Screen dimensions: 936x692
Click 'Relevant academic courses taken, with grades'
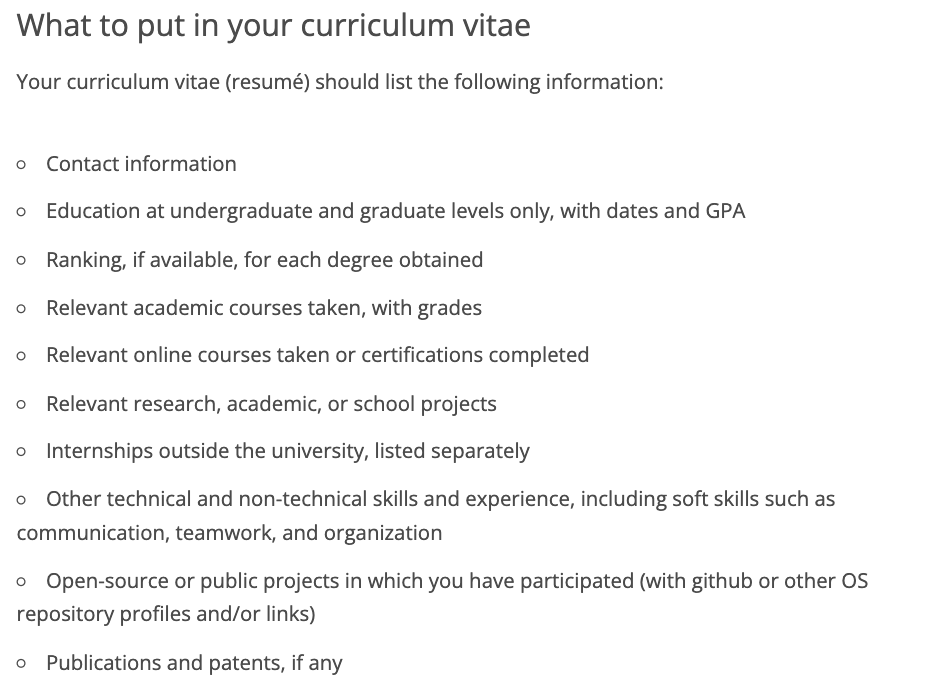click(264, 308)
